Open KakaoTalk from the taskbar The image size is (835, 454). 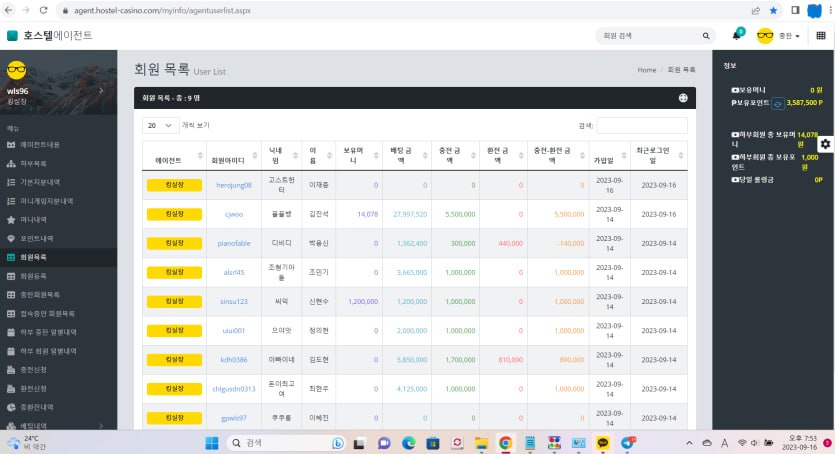pyautogui.click(x=603, y=442)
